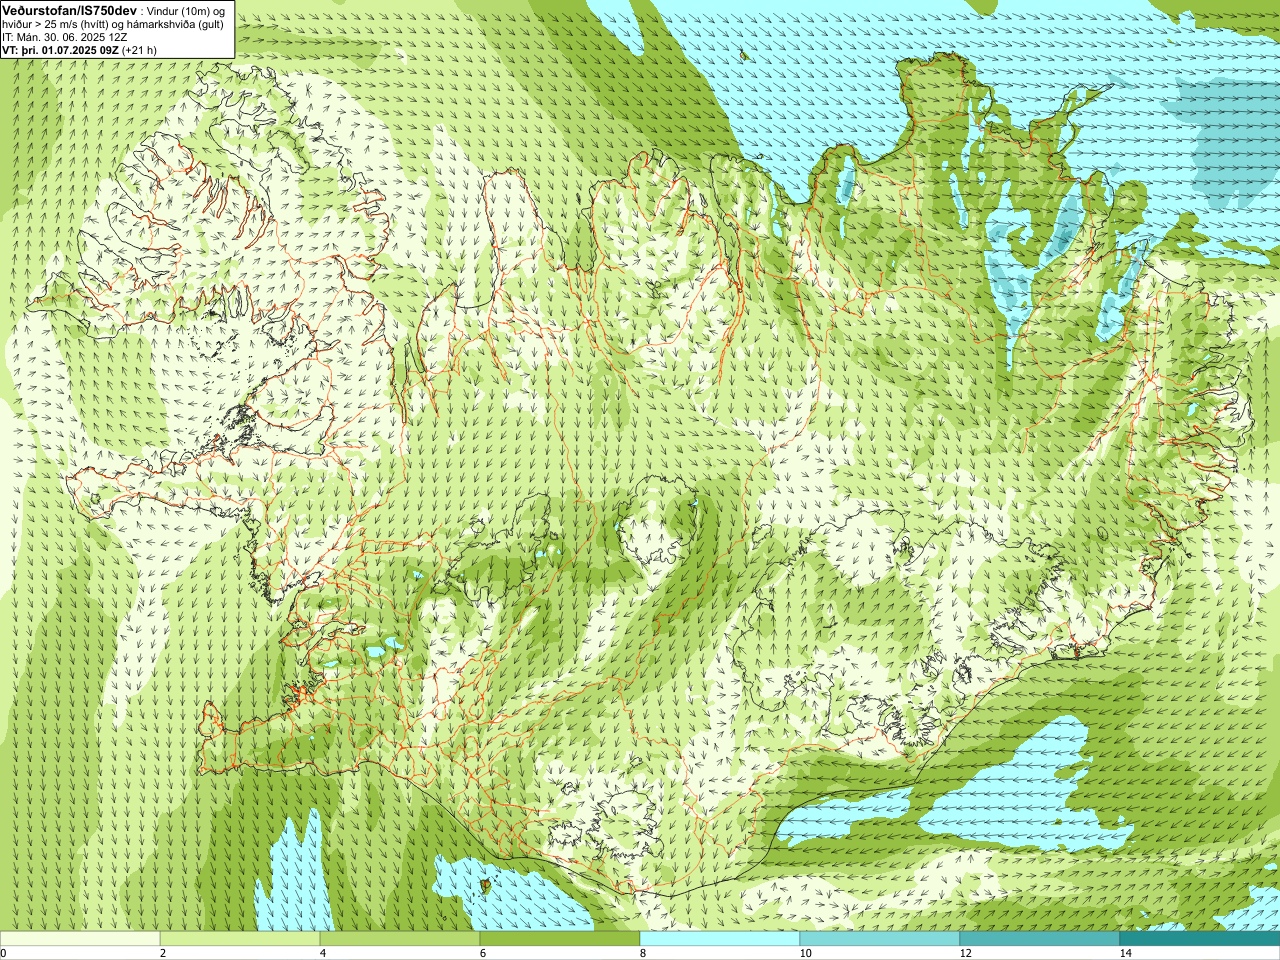Viewport: 1280px width, 960px height.
Task: Click the legend swatch between 6 and 8
Action: 560,939
